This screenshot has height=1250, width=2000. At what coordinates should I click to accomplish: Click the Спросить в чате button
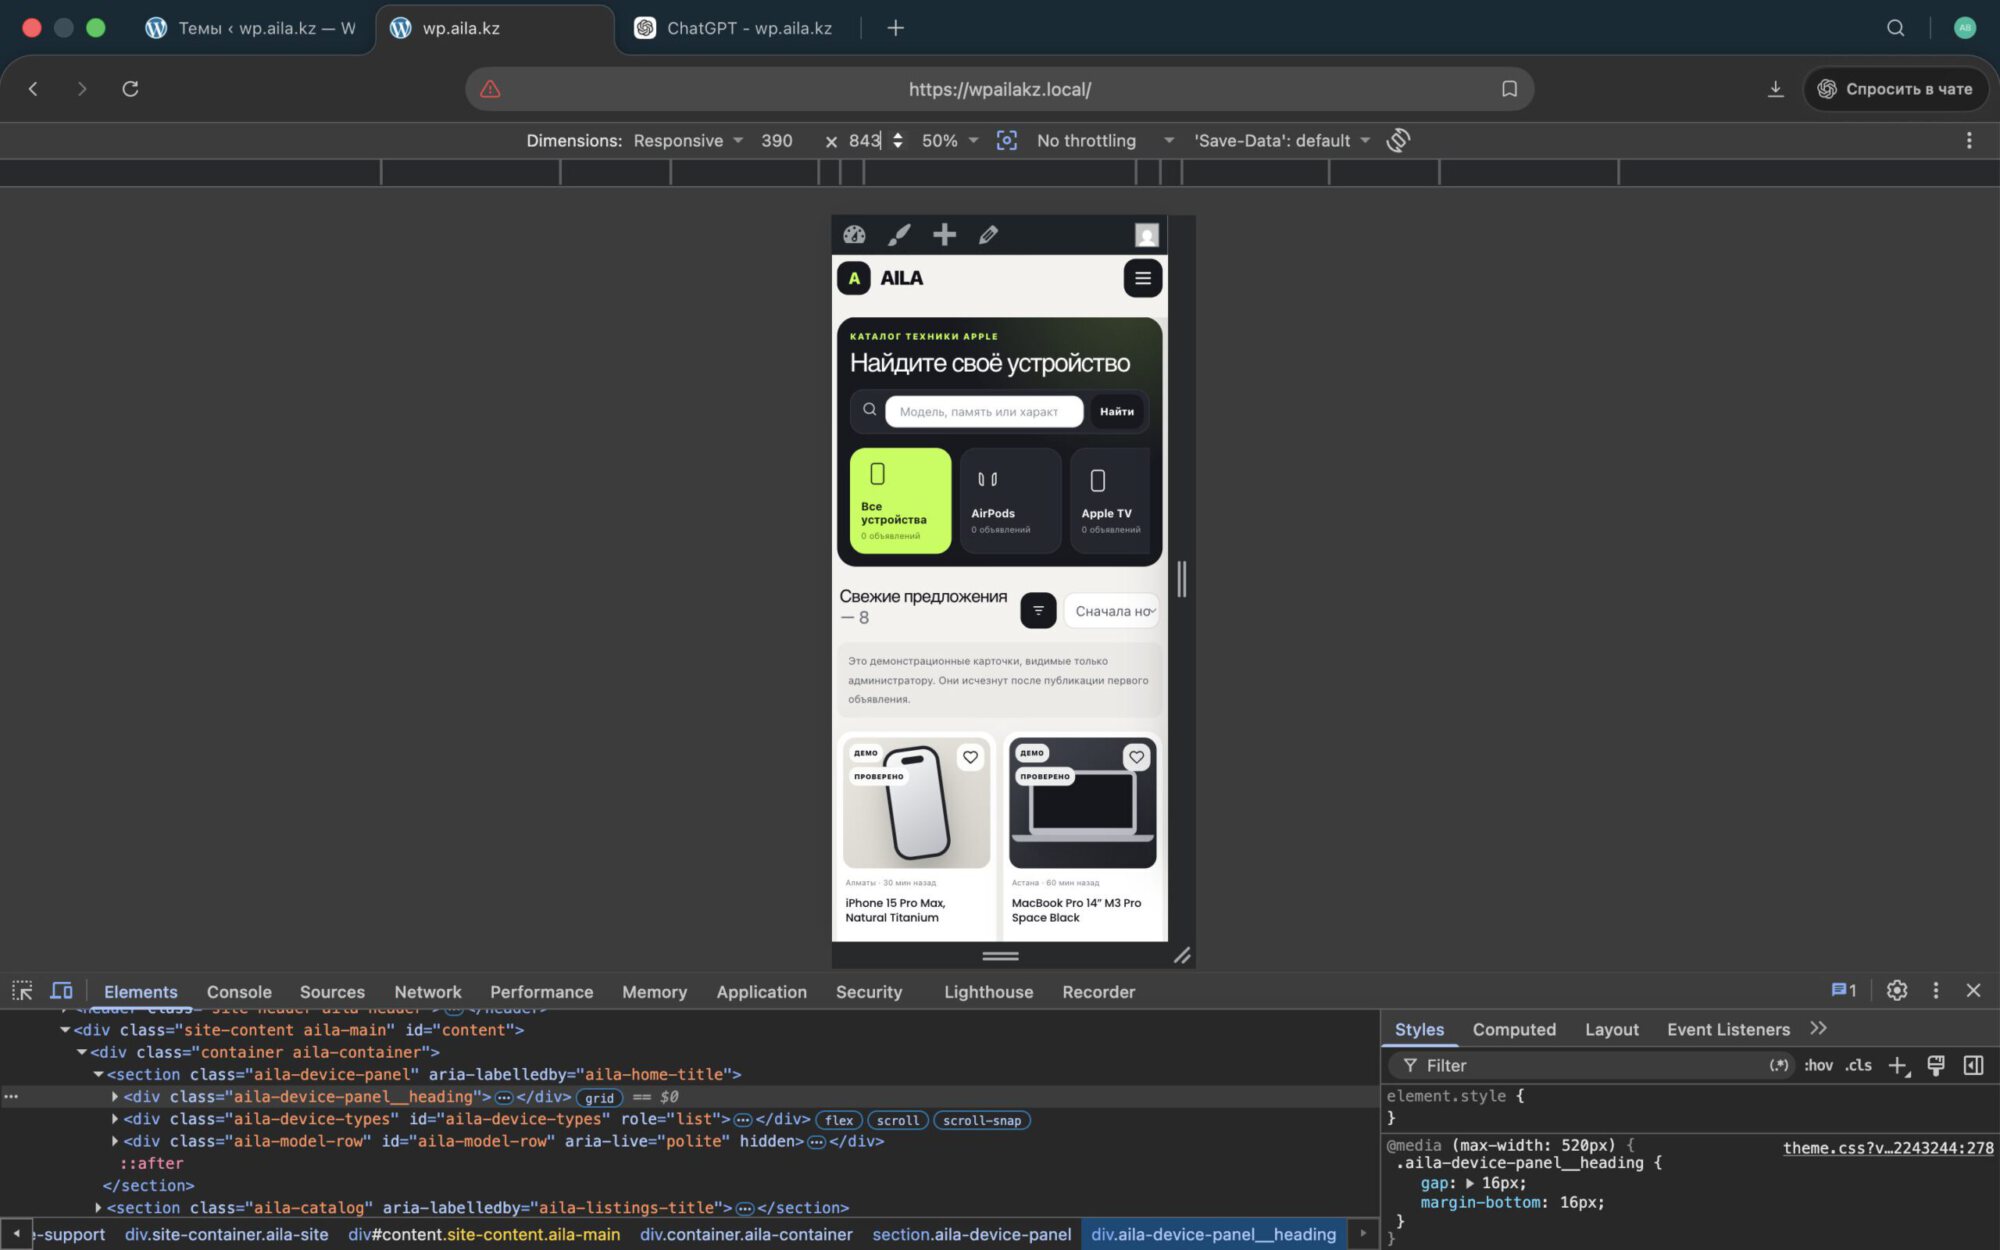(1895, 89)
